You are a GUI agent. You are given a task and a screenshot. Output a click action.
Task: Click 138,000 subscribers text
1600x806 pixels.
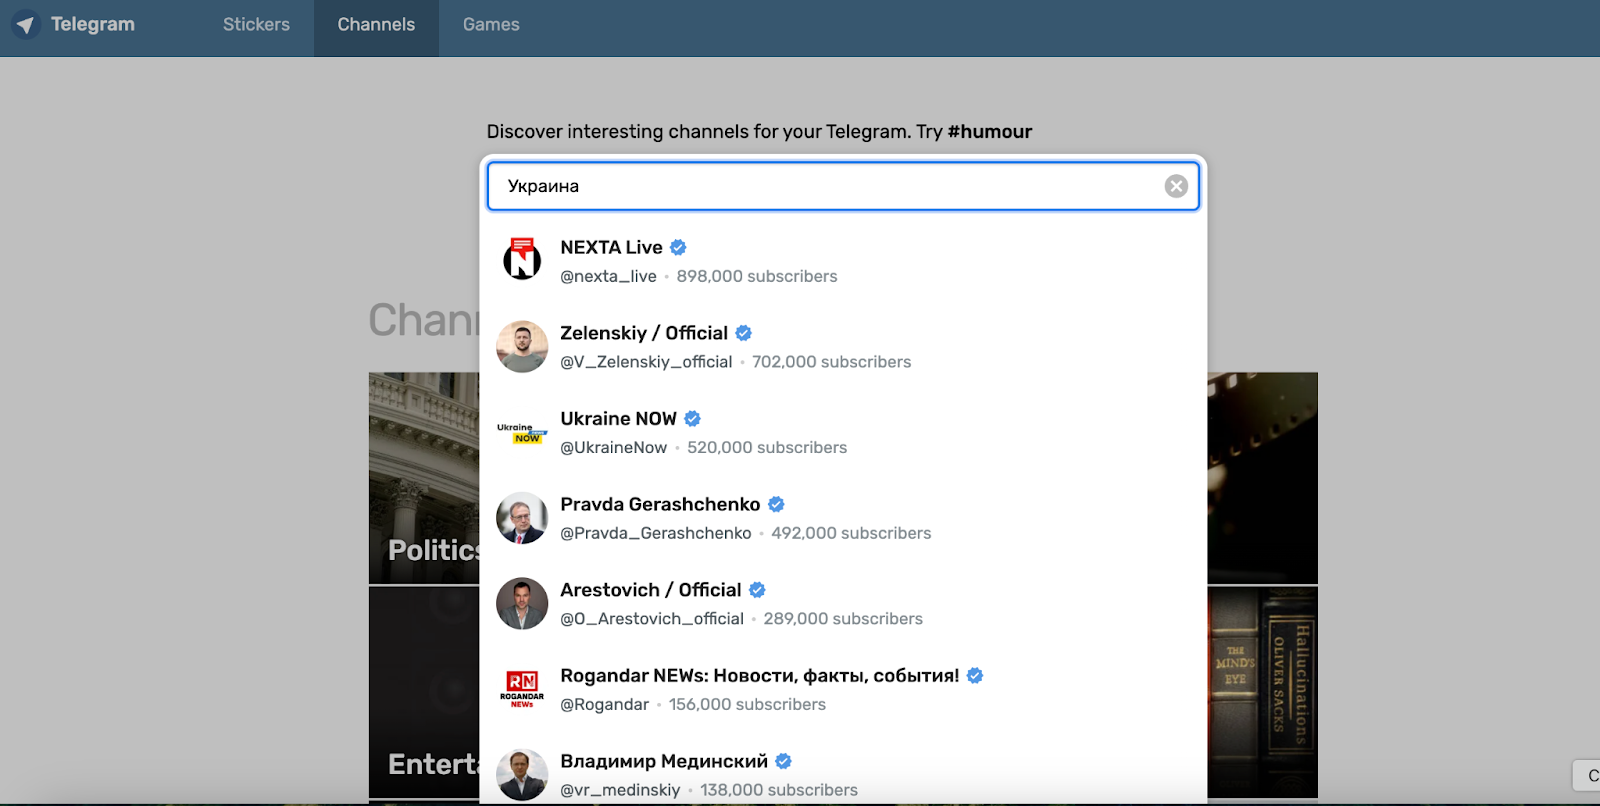tap(779, 790)
